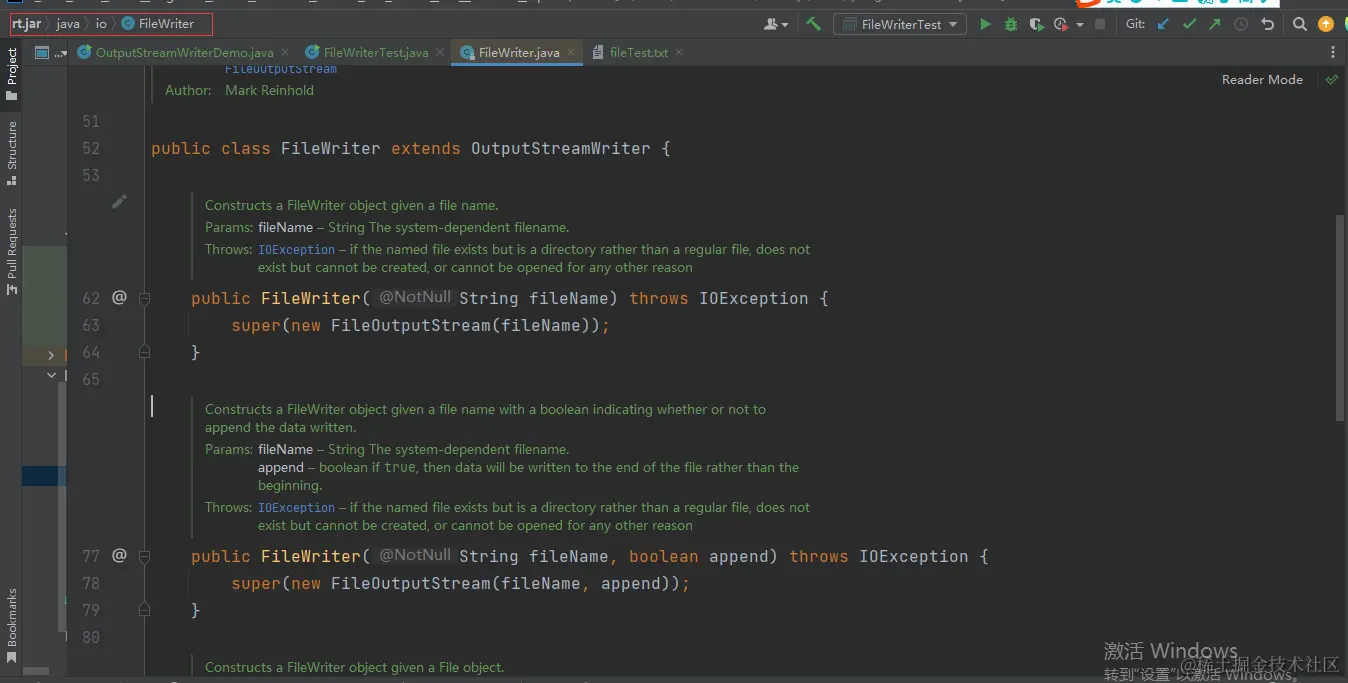Viewport: 1348px width, 683px height.
Task: Click rt.jar in the breadcrumb bar
Action: pos(26,23)
